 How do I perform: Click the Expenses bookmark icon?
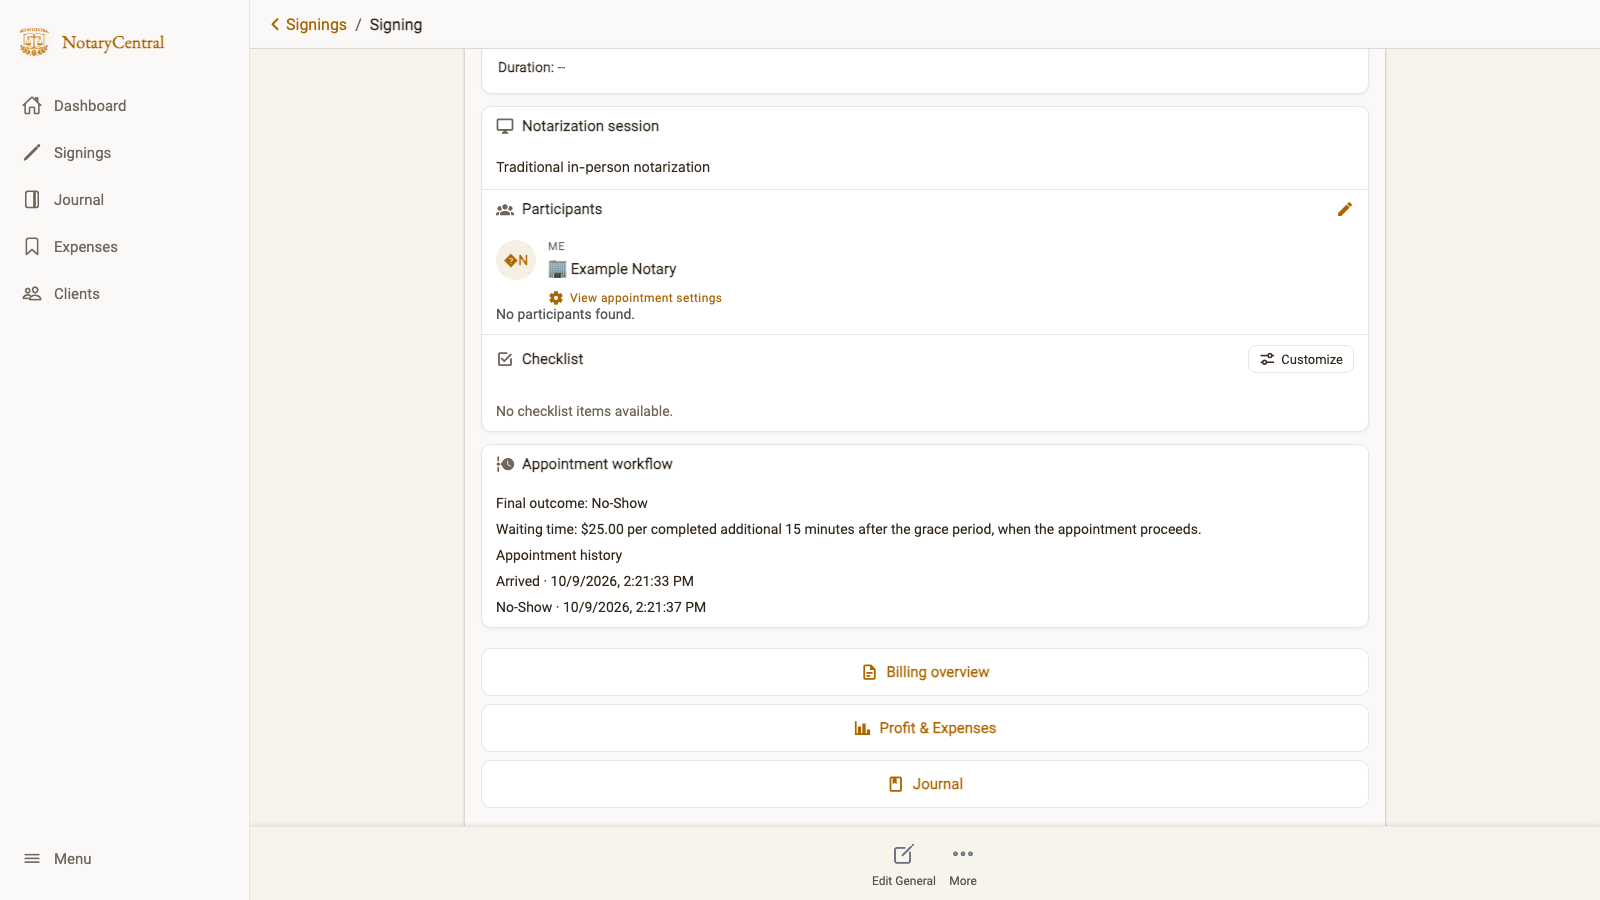pos(32,246)
